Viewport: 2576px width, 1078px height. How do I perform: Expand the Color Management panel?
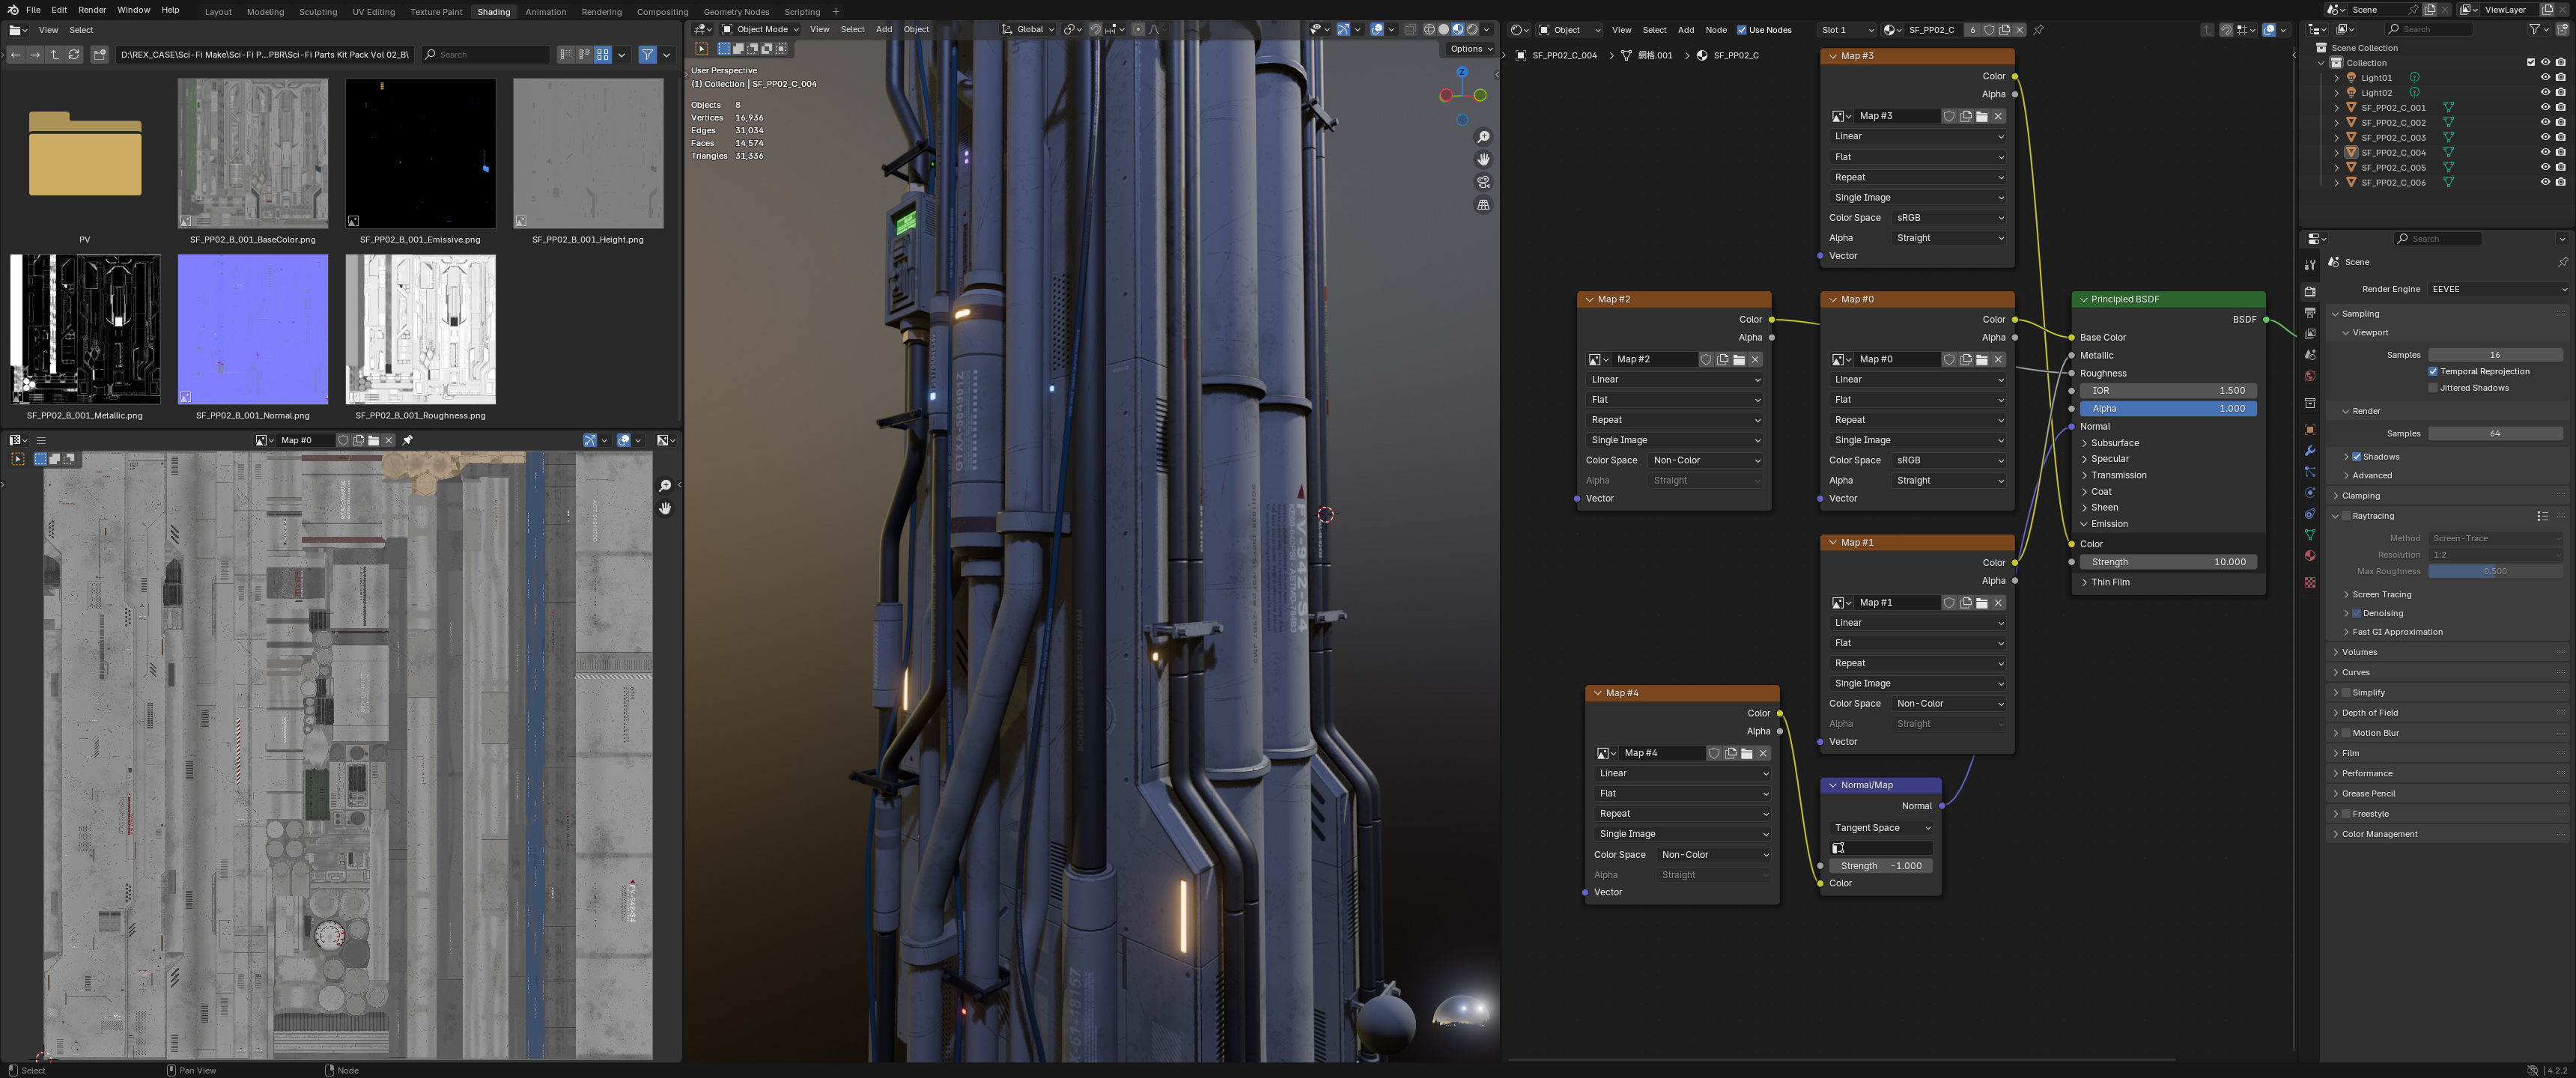pos(2379,834)
